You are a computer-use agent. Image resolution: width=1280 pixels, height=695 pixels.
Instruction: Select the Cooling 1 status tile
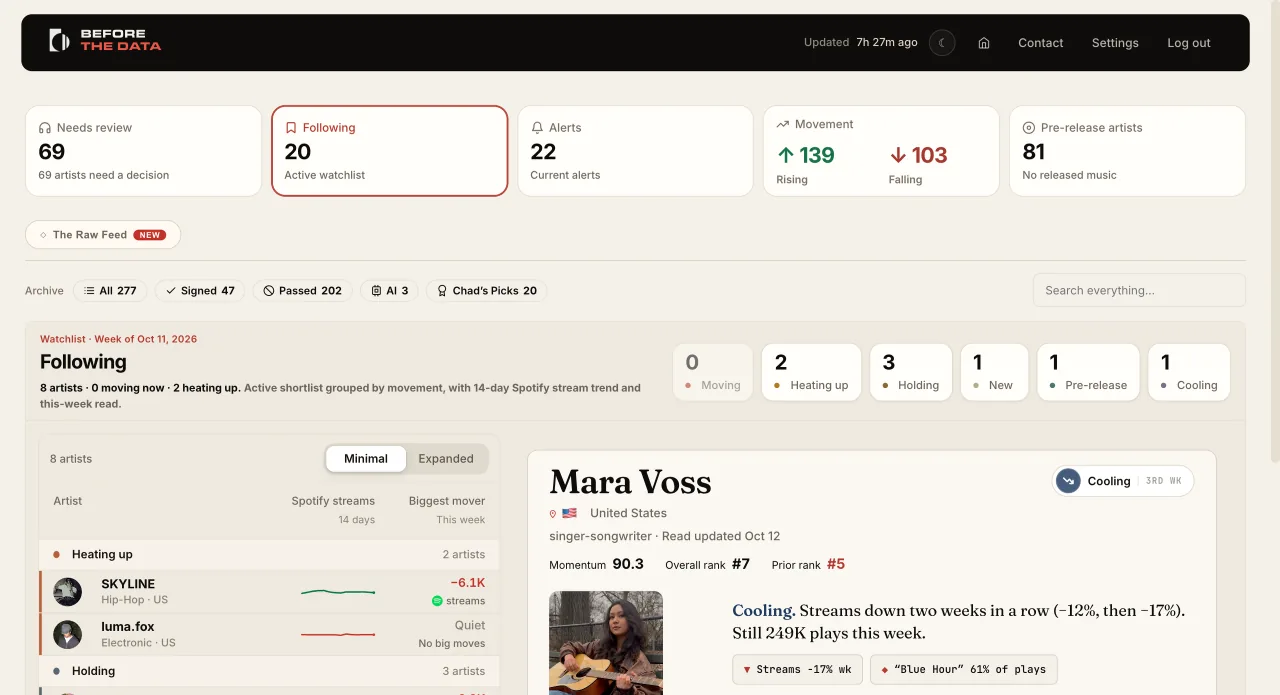(x=1189, y=372)
